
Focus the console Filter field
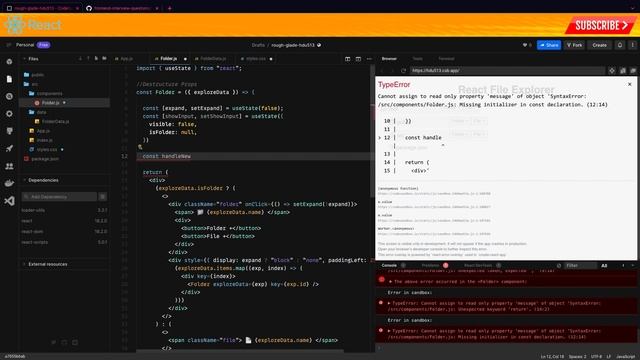580,266
